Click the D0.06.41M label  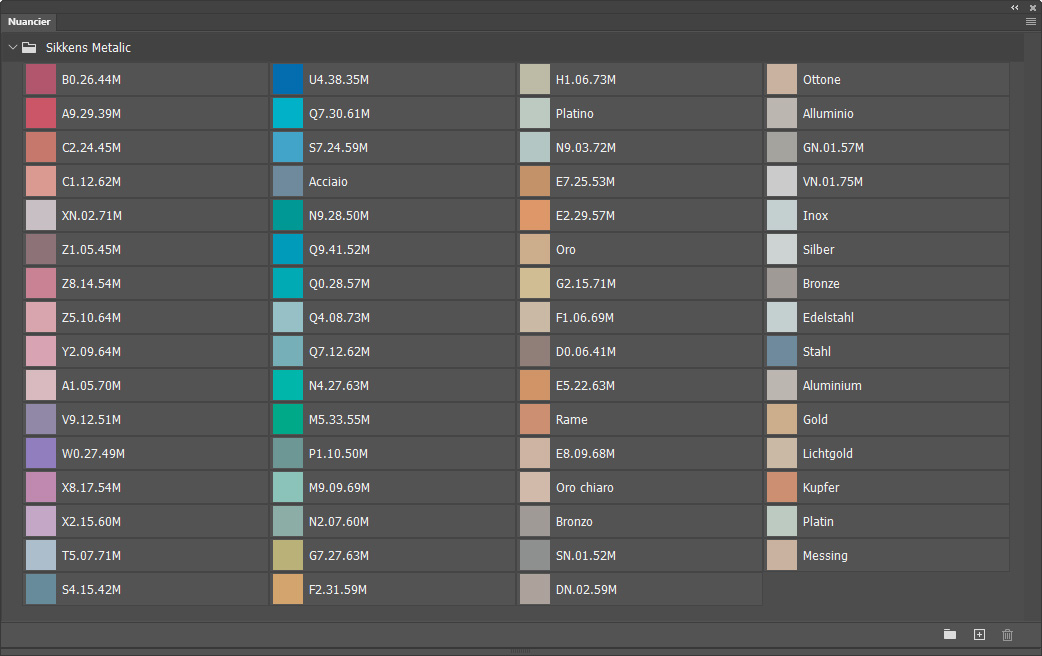pyautogui.click(x=585, y=351)
